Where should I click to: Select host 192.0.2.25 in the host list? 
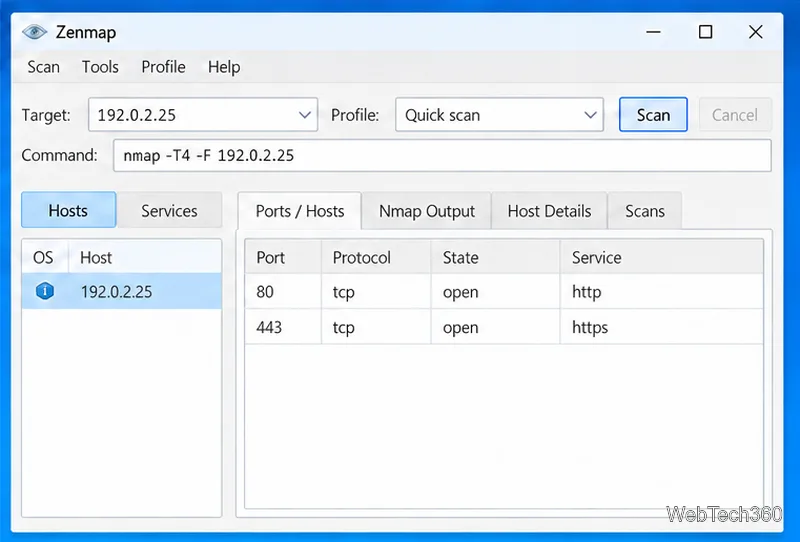(x=121, y=291)
